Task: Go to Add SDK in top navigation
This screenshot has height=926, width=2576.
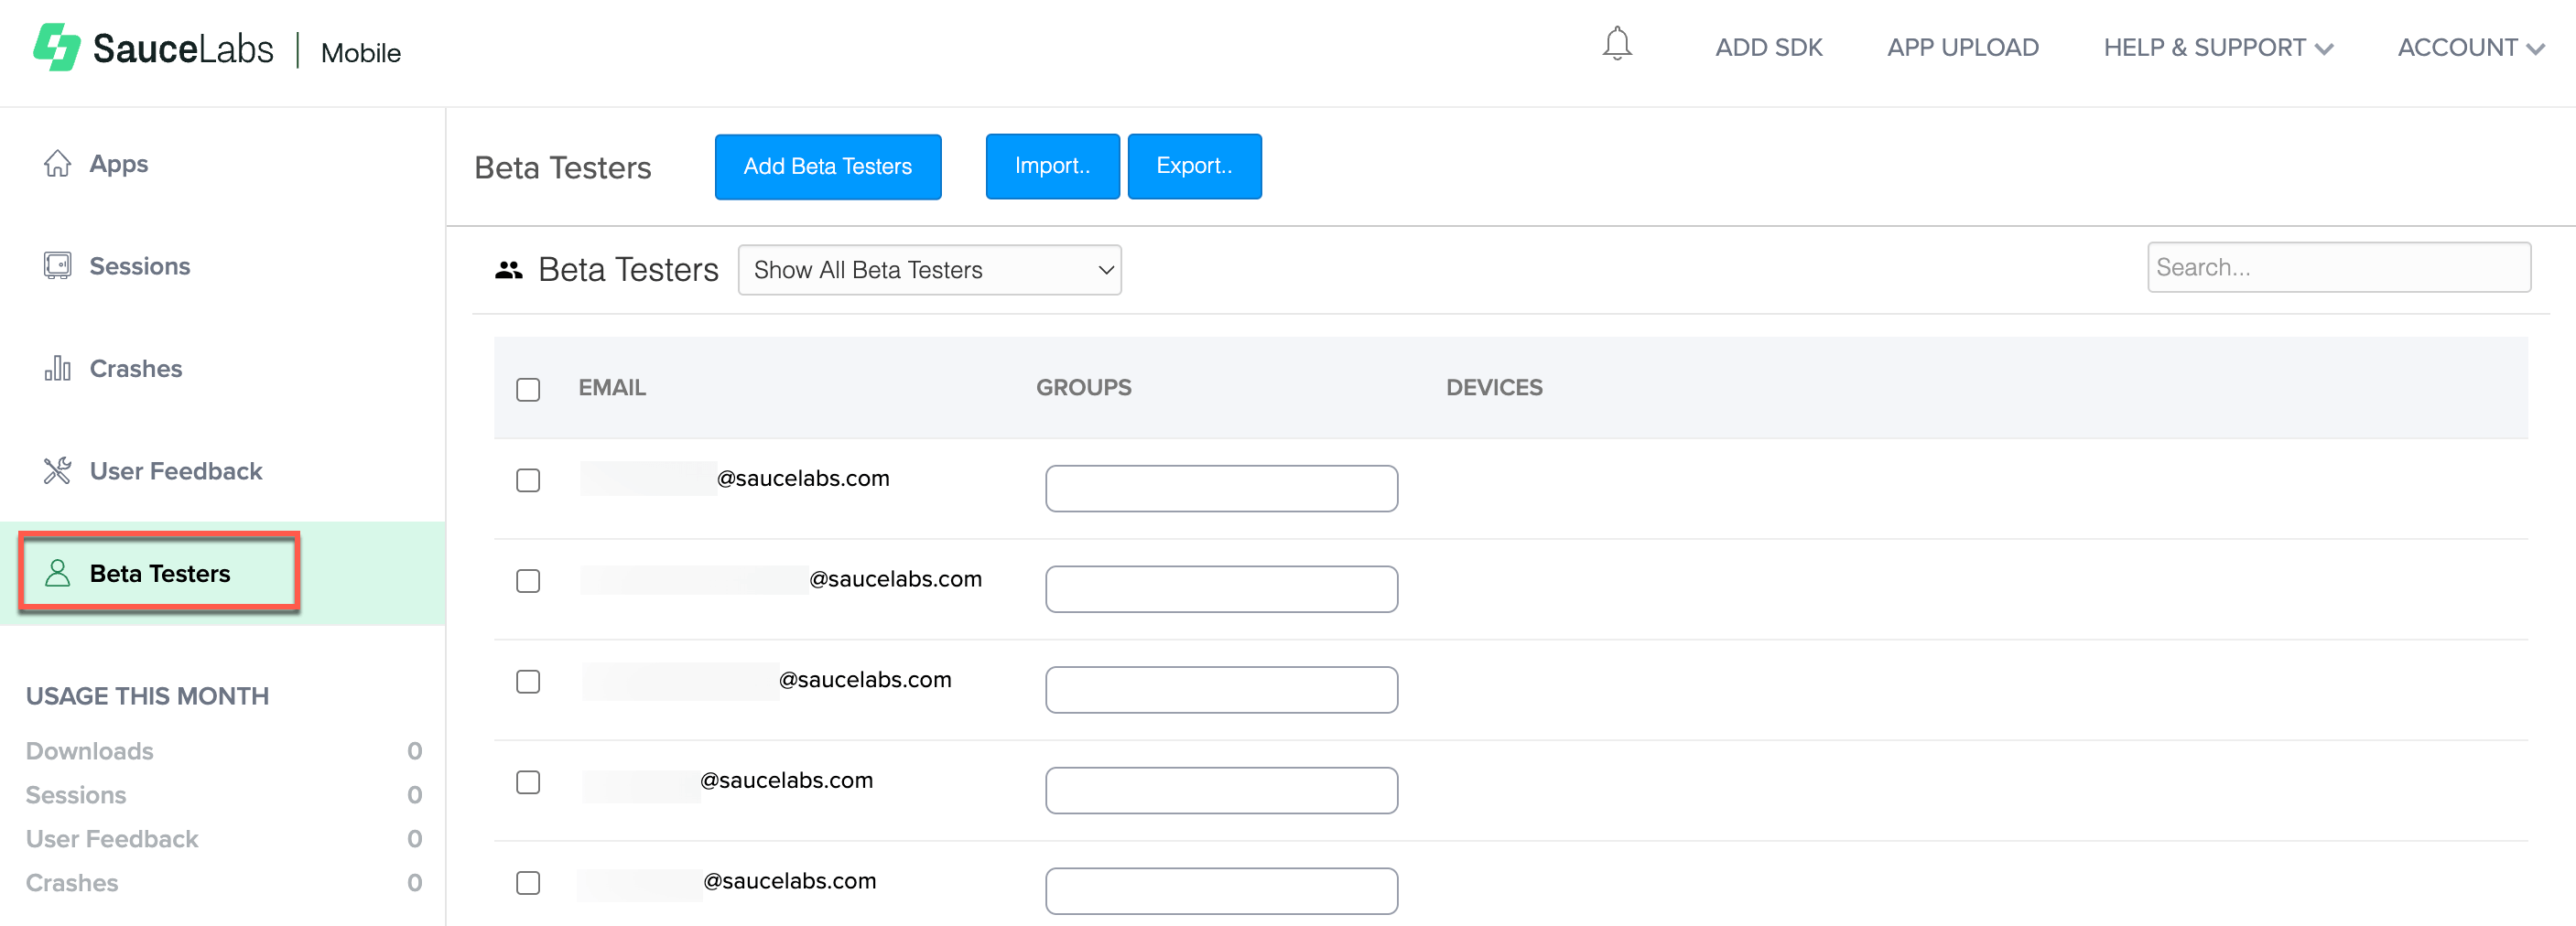Action: tap(1768, 47)
